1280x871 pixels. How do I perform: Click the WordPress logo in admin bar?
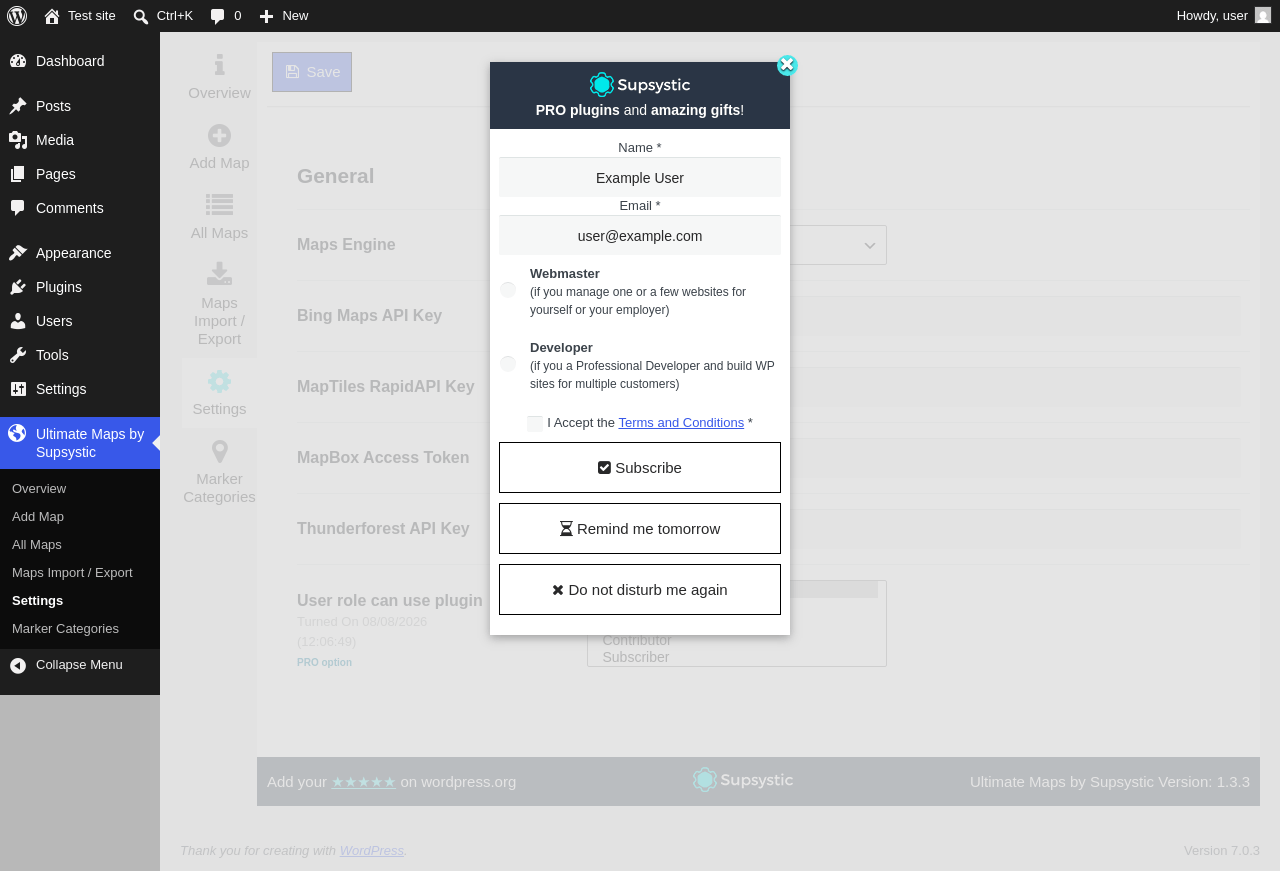[17, 16]
